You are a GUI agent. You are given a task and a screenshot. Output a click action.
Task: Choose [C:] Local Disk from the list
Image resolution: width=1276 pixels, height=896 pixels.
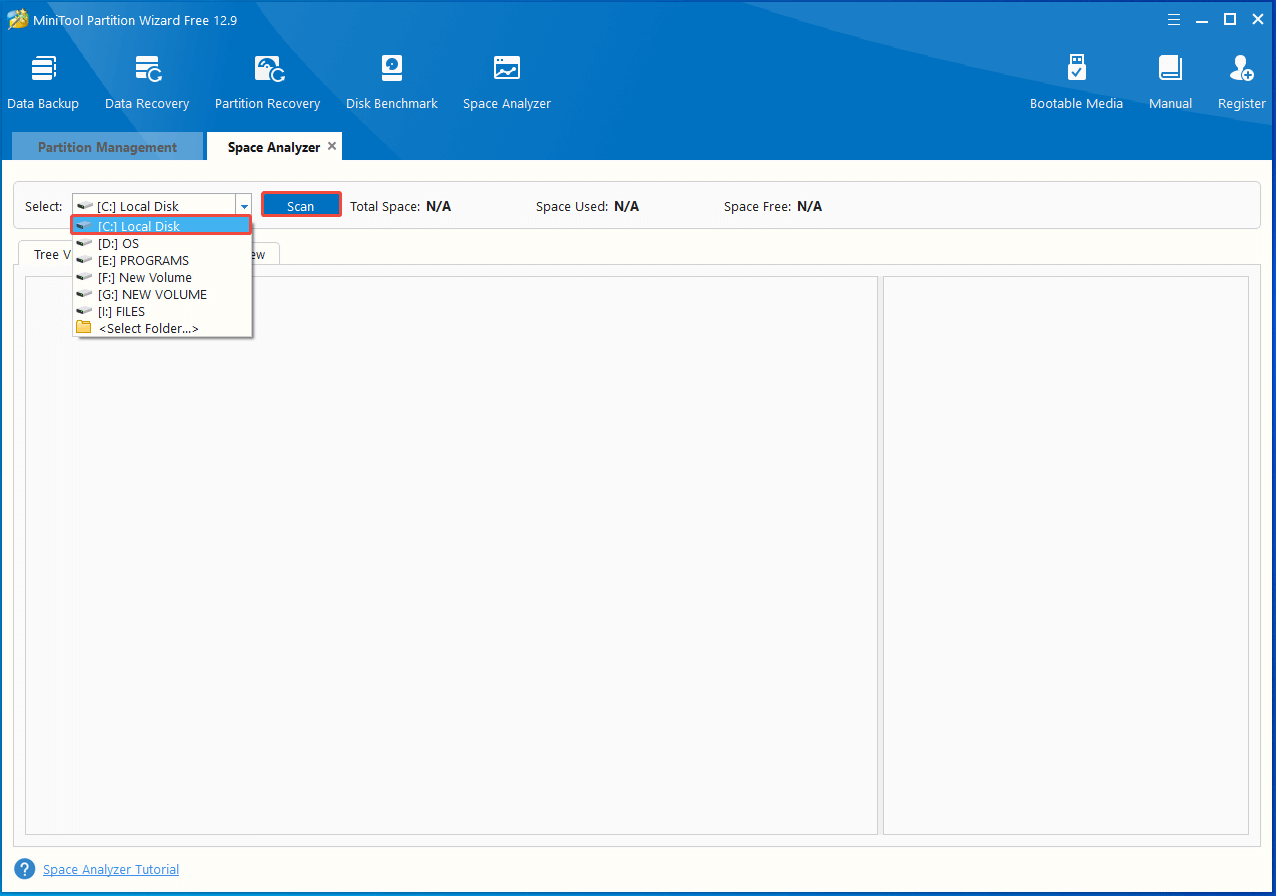[x=161, y=226]
